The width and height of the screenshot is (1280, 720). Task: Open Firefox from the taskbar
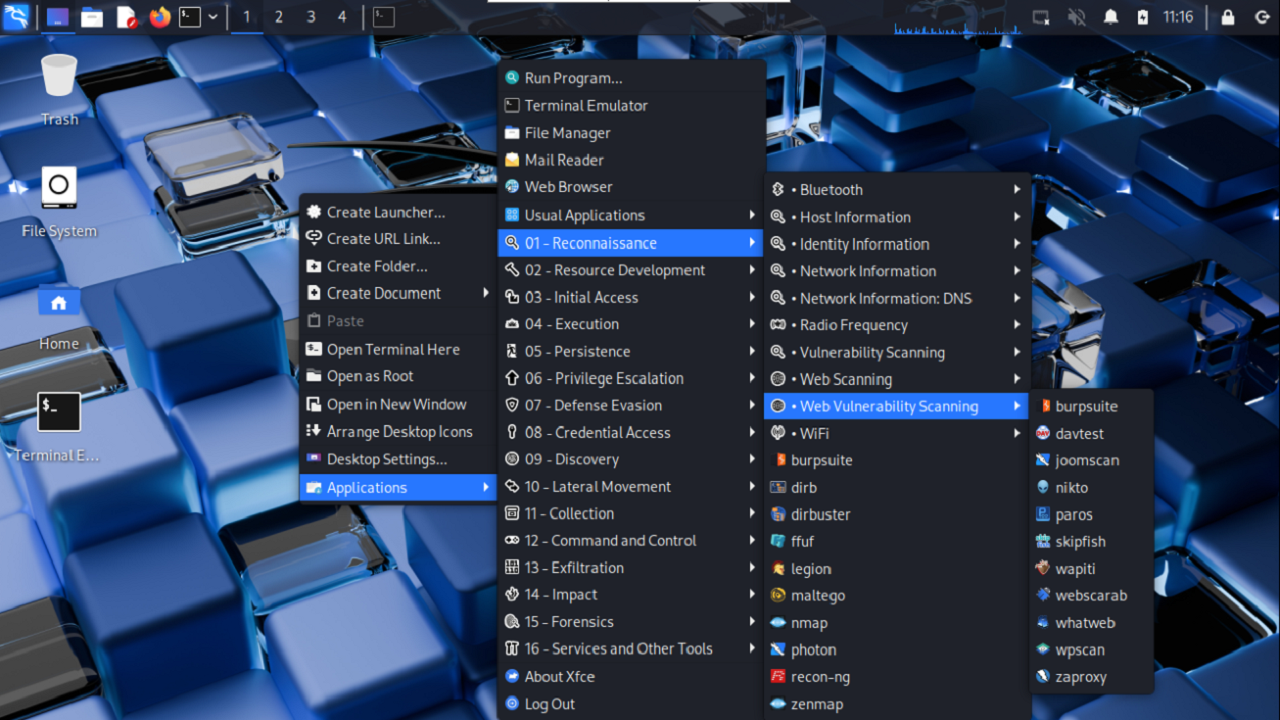pyautogui.click(x=159, y=16)
